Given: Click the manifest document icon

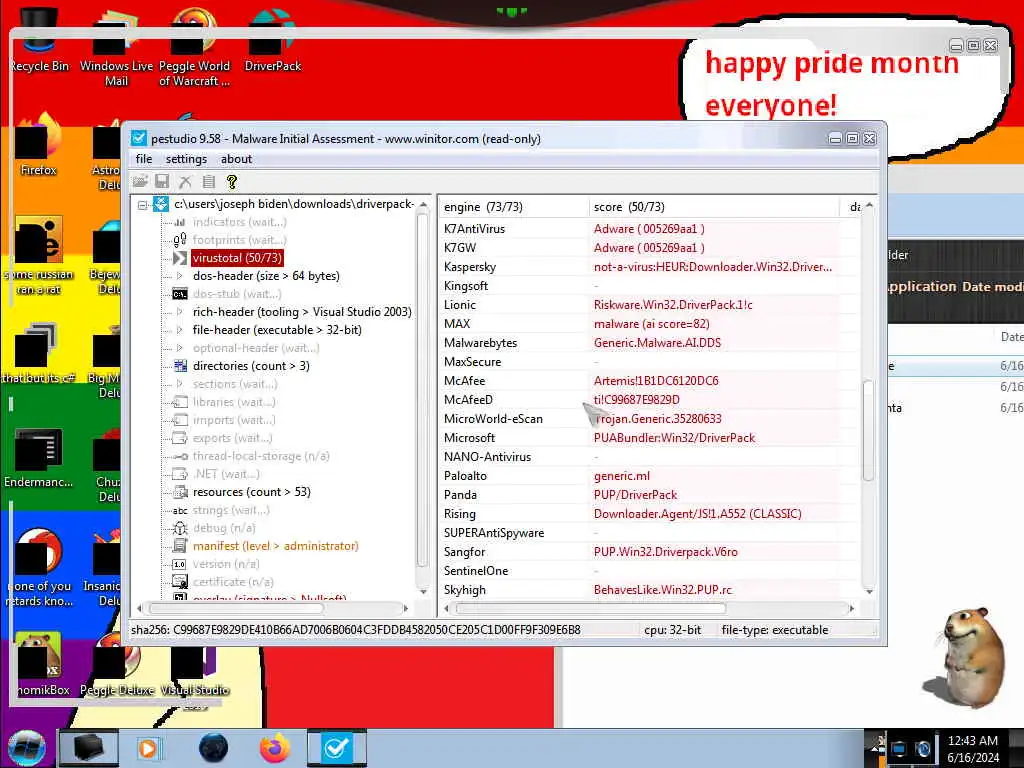Looking at the screenshot, I should (180, 546).
